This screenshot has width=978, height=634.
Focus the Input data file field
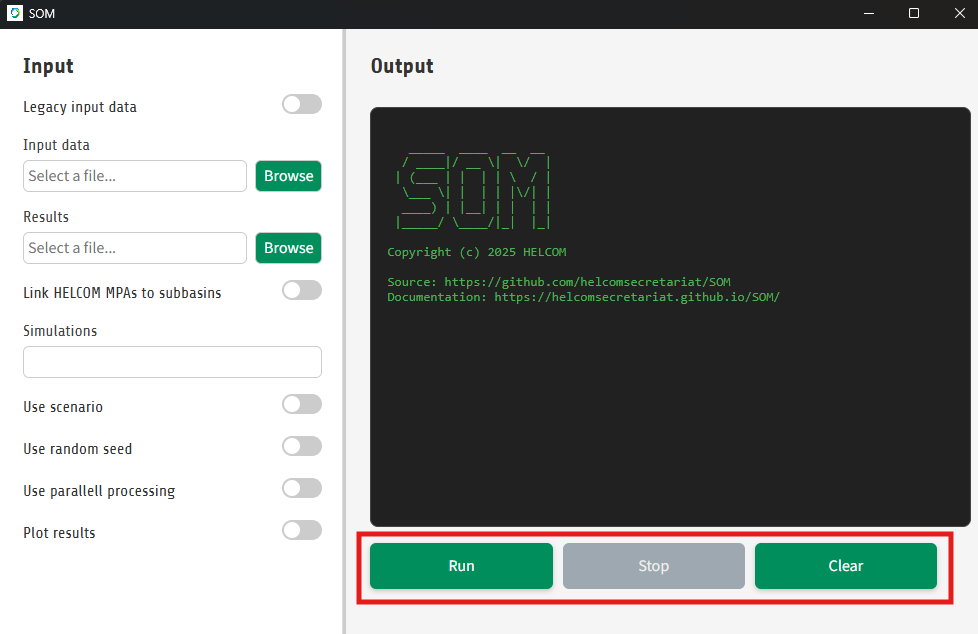click(x=135, y=176)
